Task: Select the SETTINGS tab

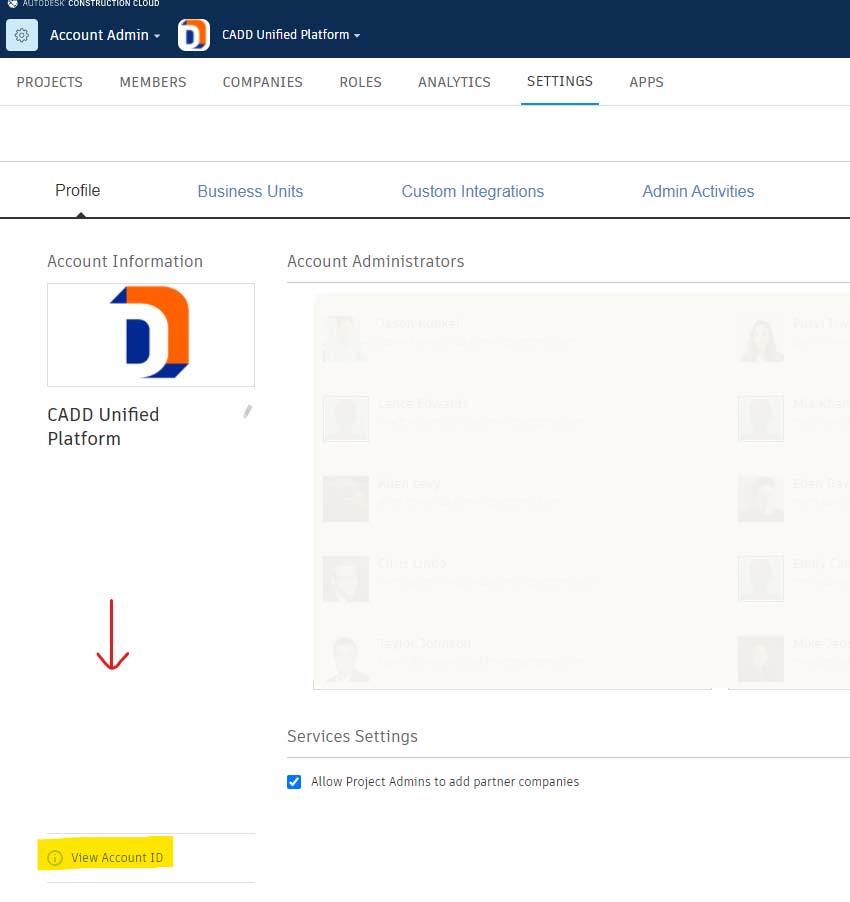Action: pos(560,82)
